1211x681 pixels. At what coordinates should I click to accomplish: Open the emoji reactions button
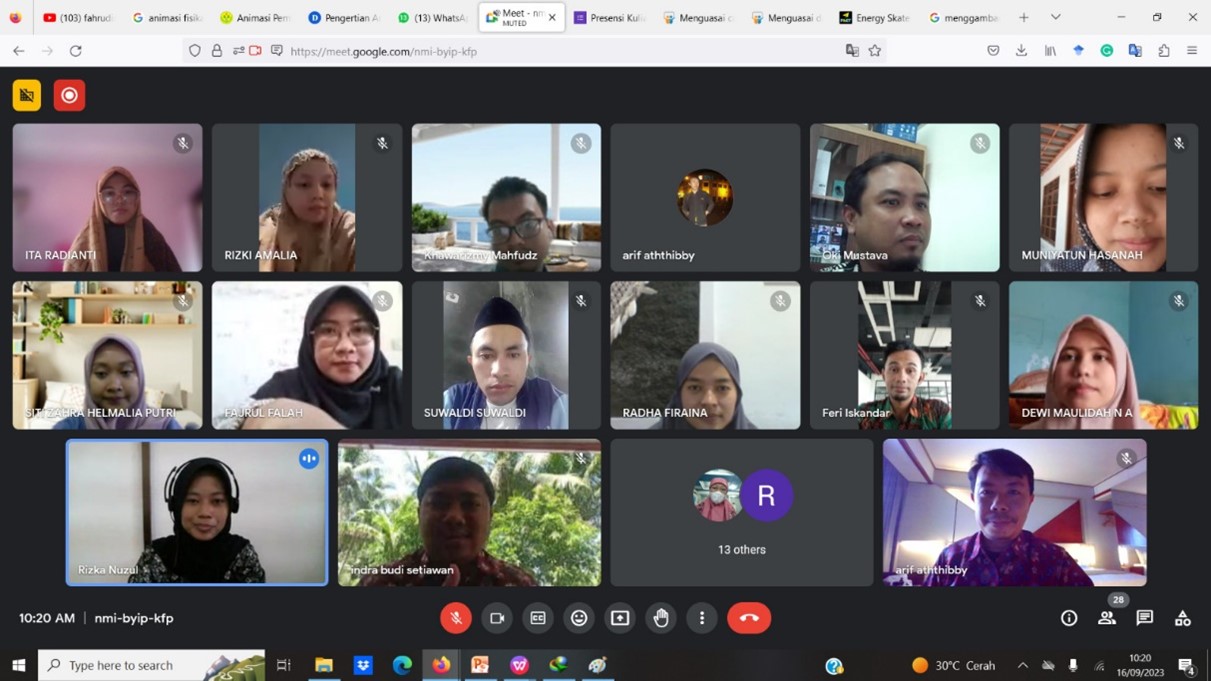pyautogui.click(x=579, y=618)
